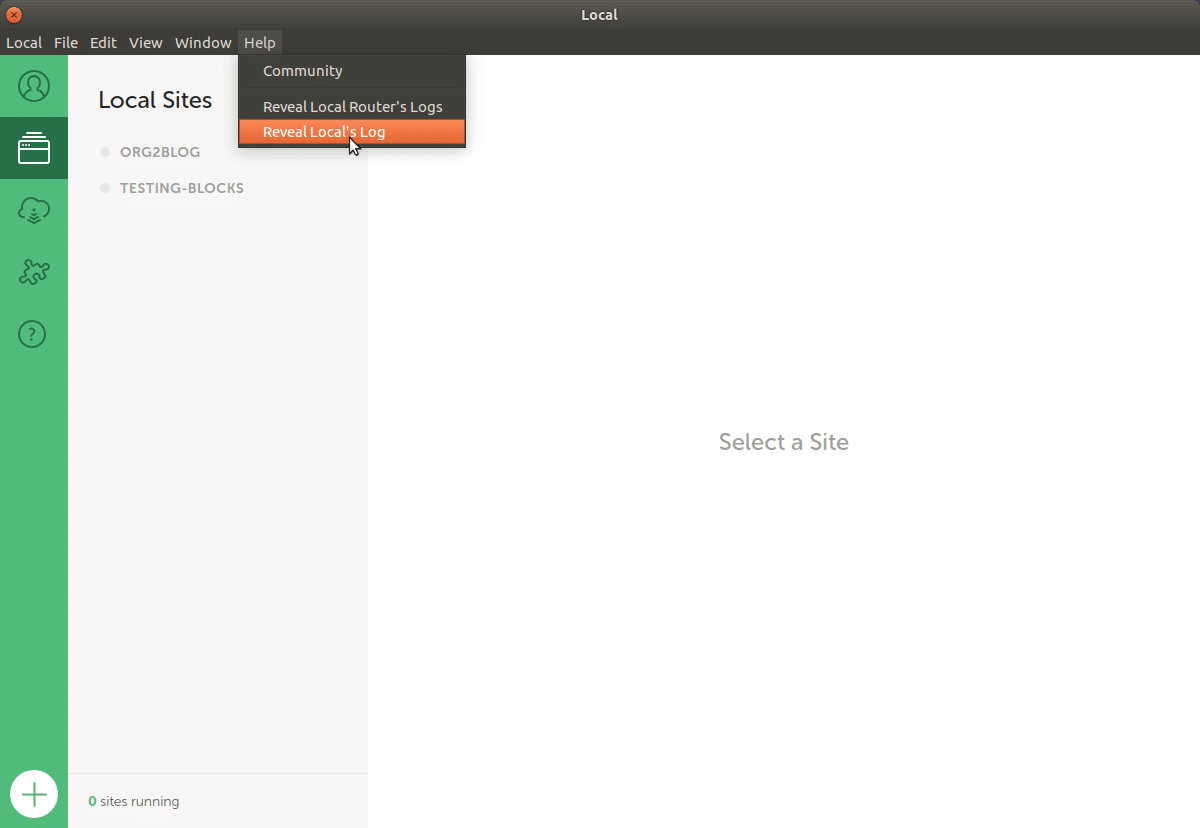Image resolution: width=1200 pixels, height=828 pixels.
Task: Open the Add-ons puzzle piece icon
Action: pyautogui.click(x=34, y=272)
